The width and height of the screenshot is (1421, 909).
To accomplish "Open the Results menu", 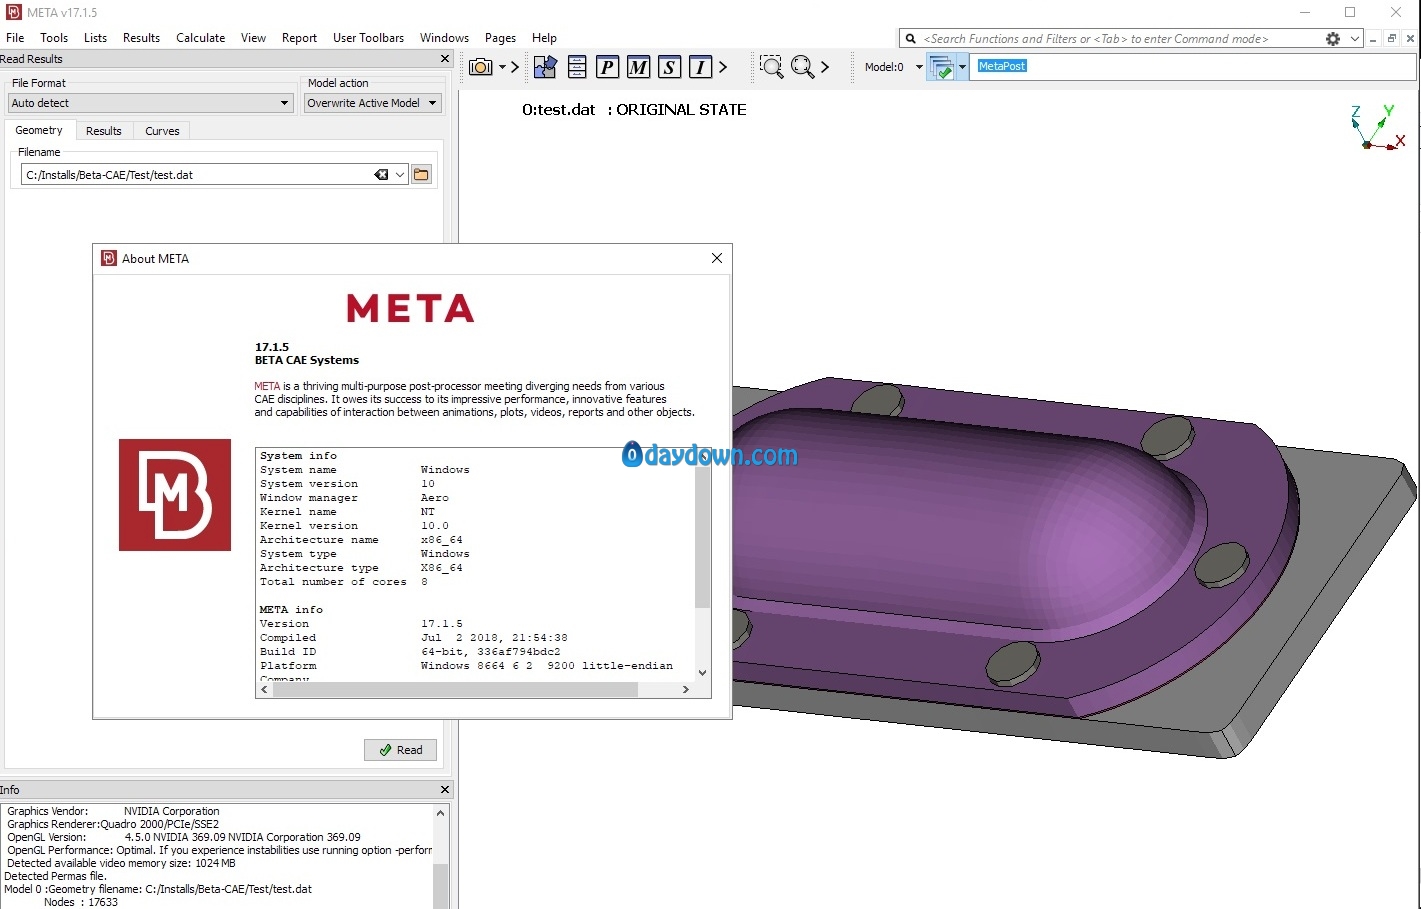I will (x=141, y=38).
